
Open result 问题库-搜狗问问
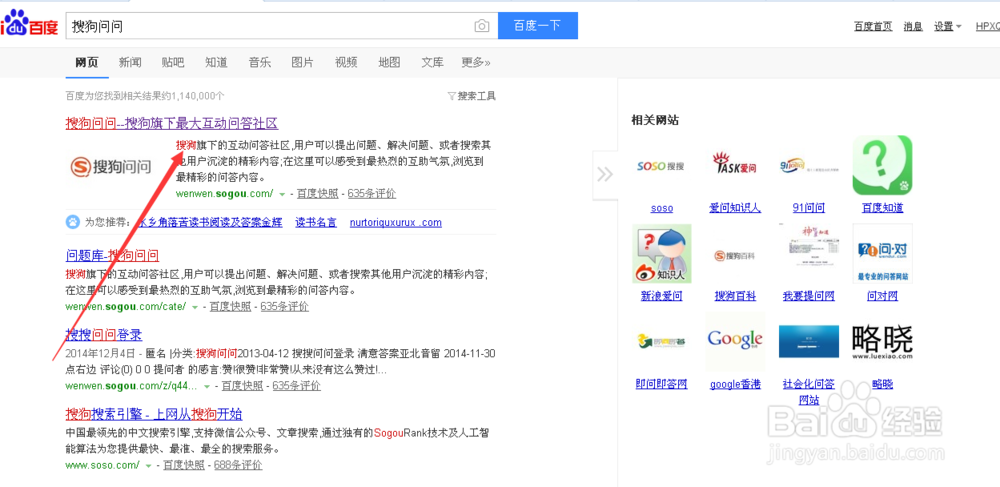[x=112, y=256]
